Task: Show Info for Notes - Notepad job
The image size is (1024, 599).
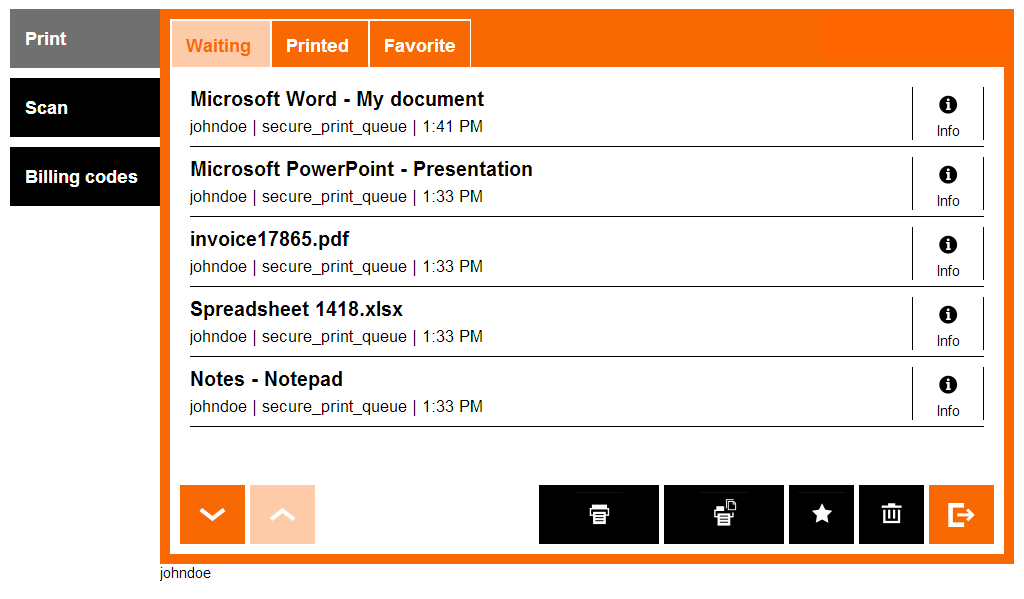Action: coord(947,394)
